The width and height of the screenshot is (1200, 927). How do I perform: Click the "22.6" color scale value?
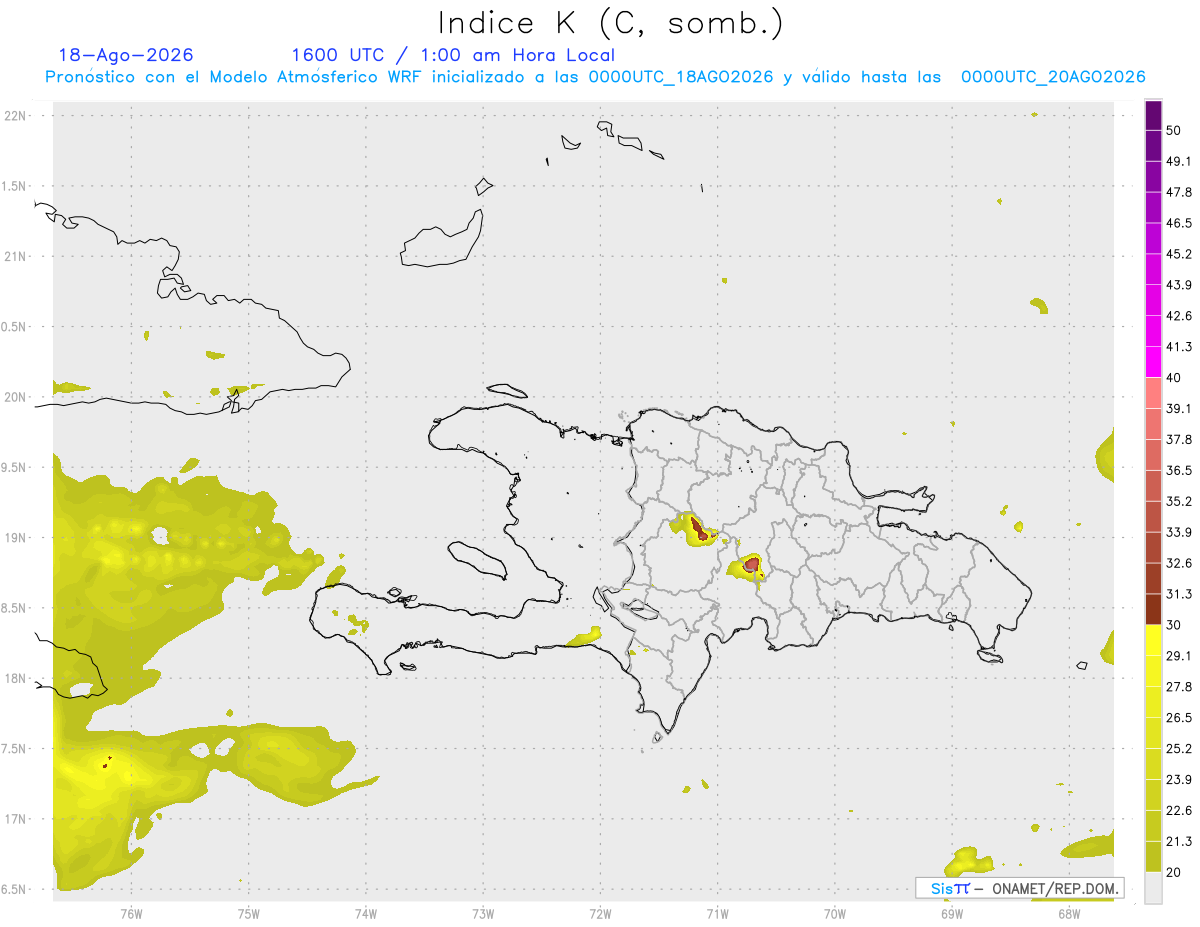1179,811
